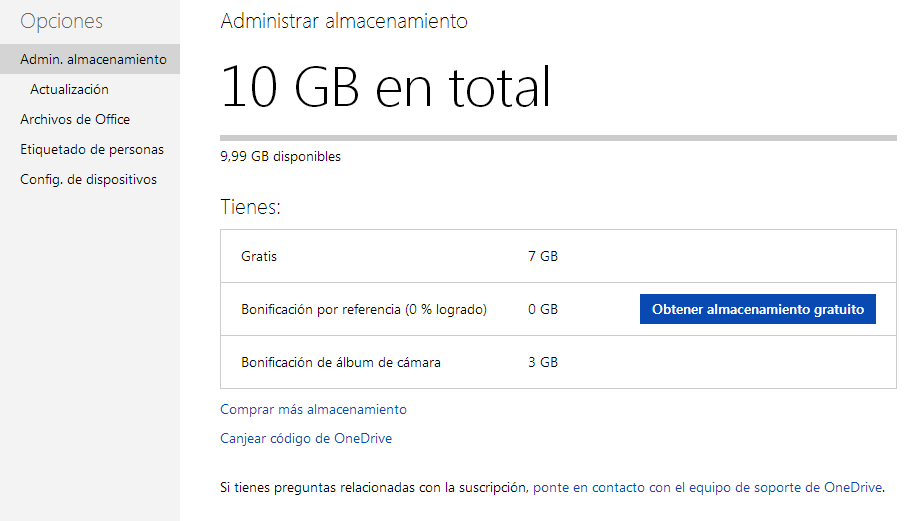
Task: Open Etiquetado de personas settings
Action: [92, 149]
